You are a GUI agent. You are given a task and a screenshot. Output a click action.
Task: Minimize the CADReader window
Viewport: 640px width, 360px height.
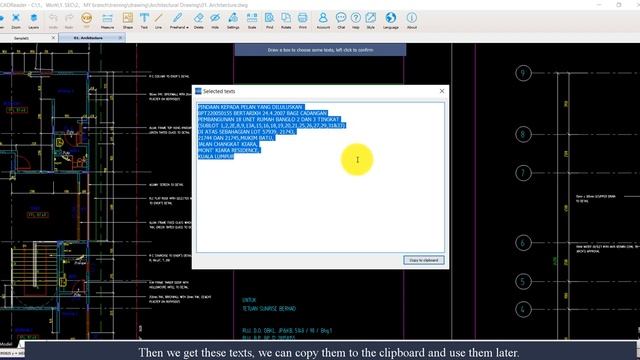tap(599, 5)
